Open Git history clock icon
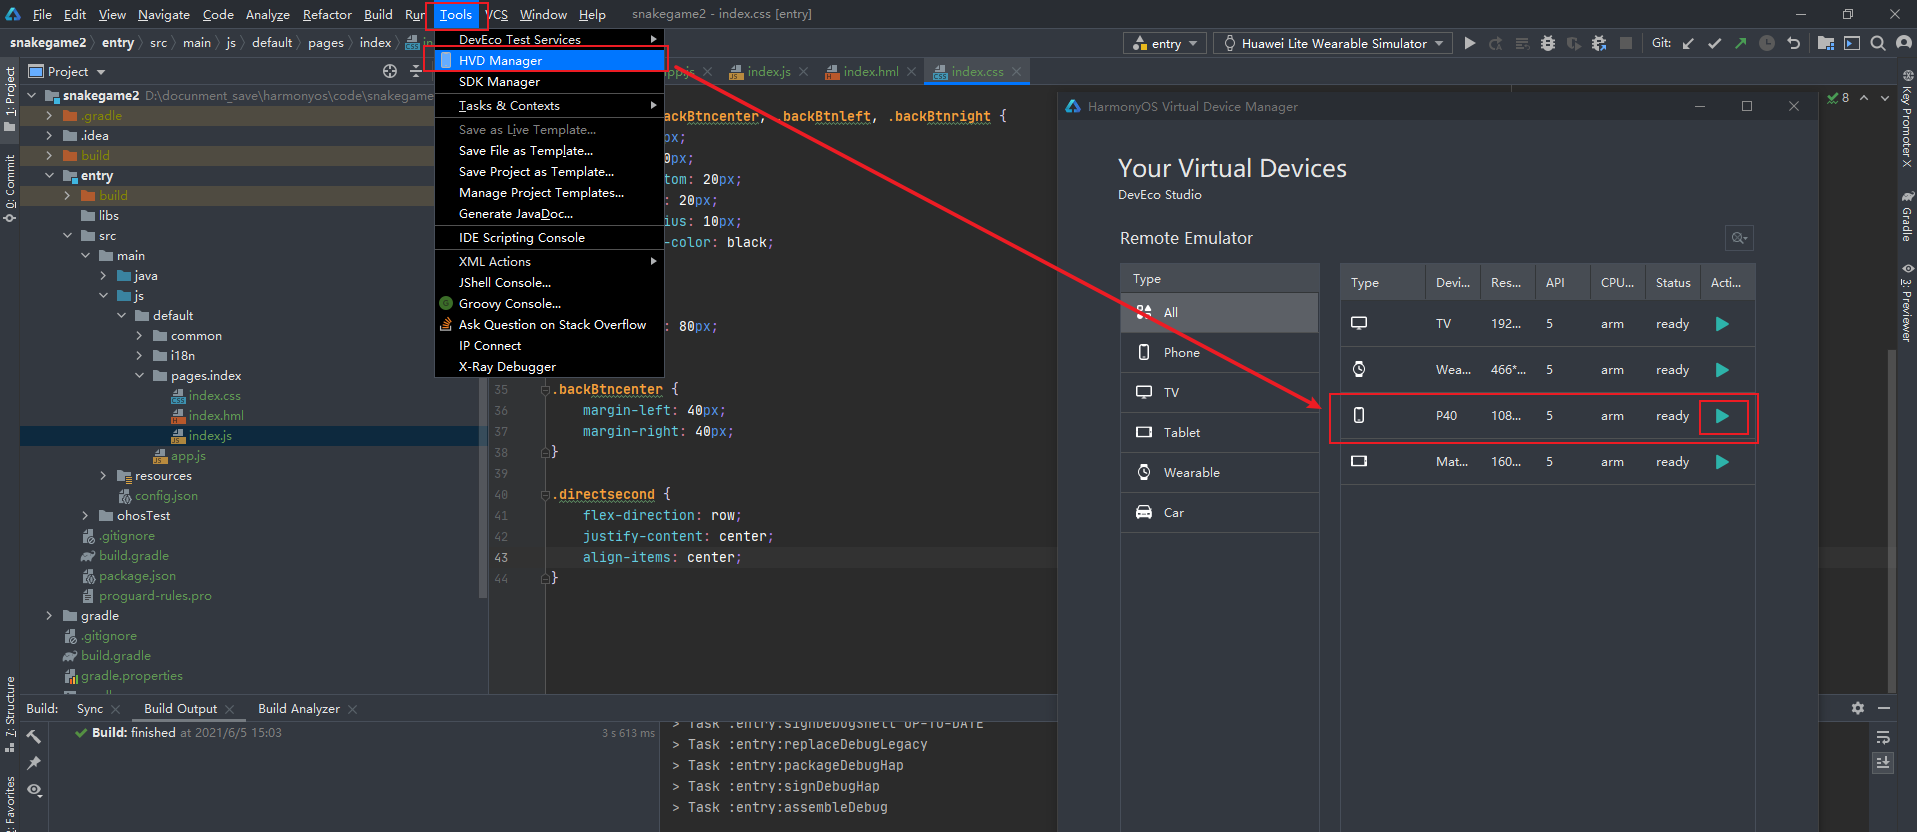The image size is (1917, 832). point(1767,43)
